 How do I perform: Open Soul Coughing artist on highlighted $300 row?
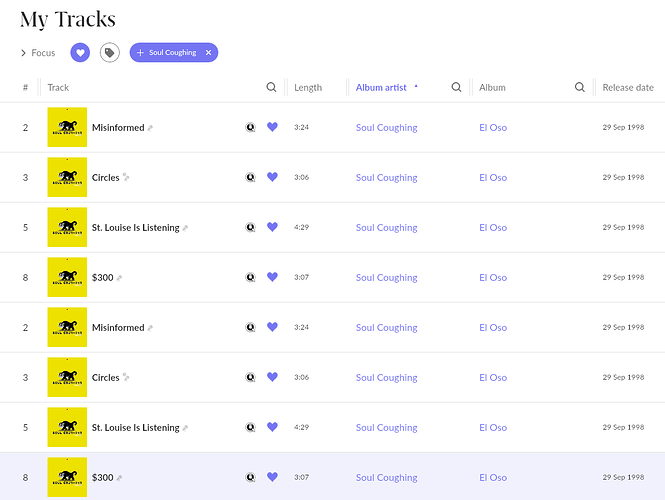click(386, 478)
